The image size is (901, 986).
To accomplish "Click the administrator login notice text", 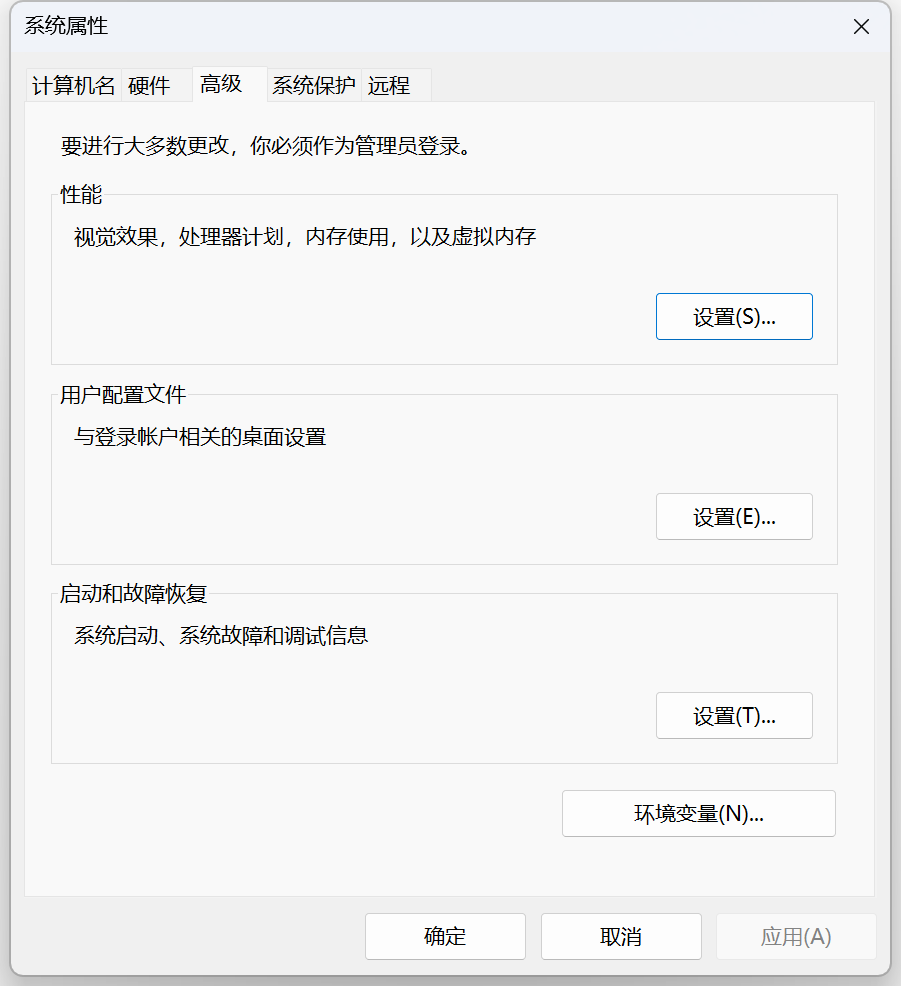I will pyautogui.click(x=266, y=146).
